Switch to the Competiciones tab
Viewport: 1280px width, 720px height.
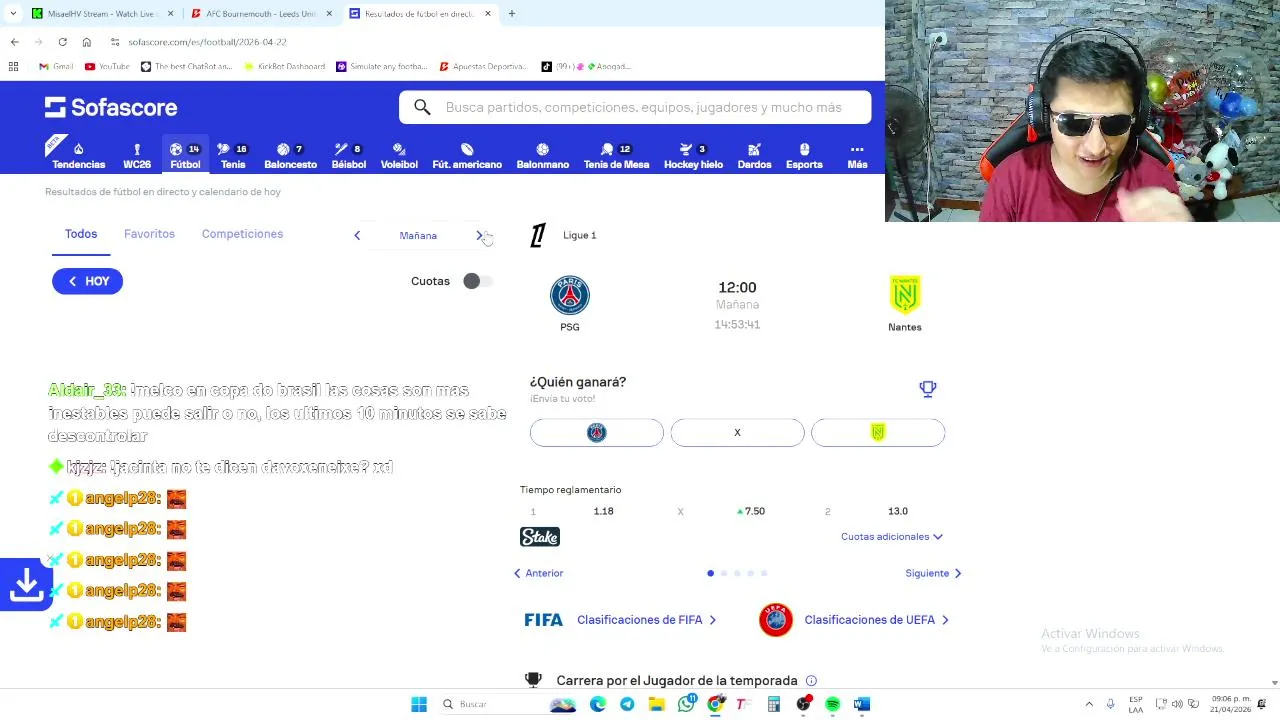pyautogui.click(x=242, y=234)
